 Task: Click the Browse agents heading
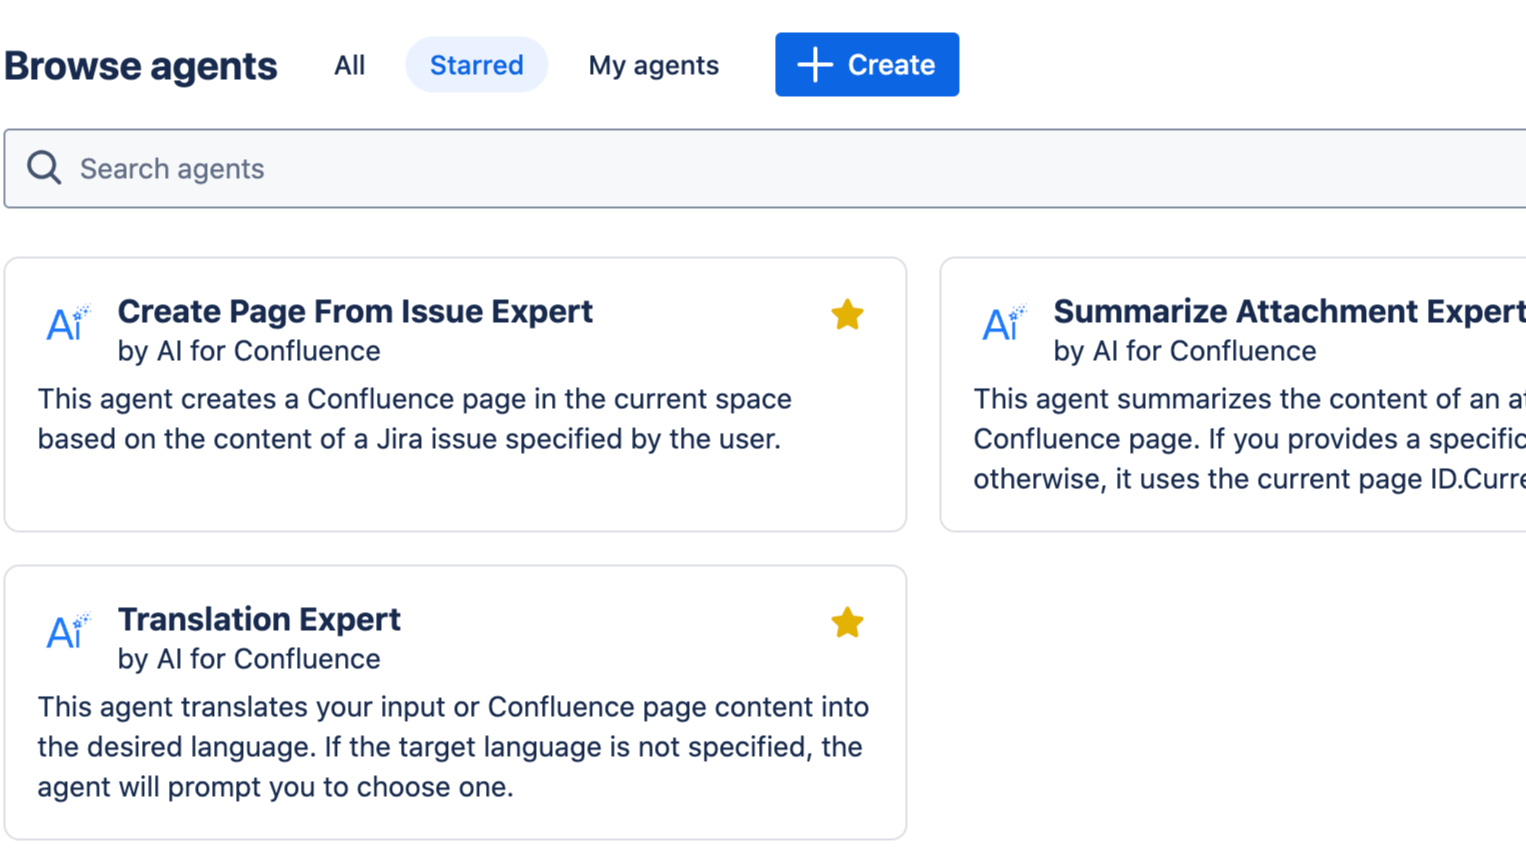[141, 66]
